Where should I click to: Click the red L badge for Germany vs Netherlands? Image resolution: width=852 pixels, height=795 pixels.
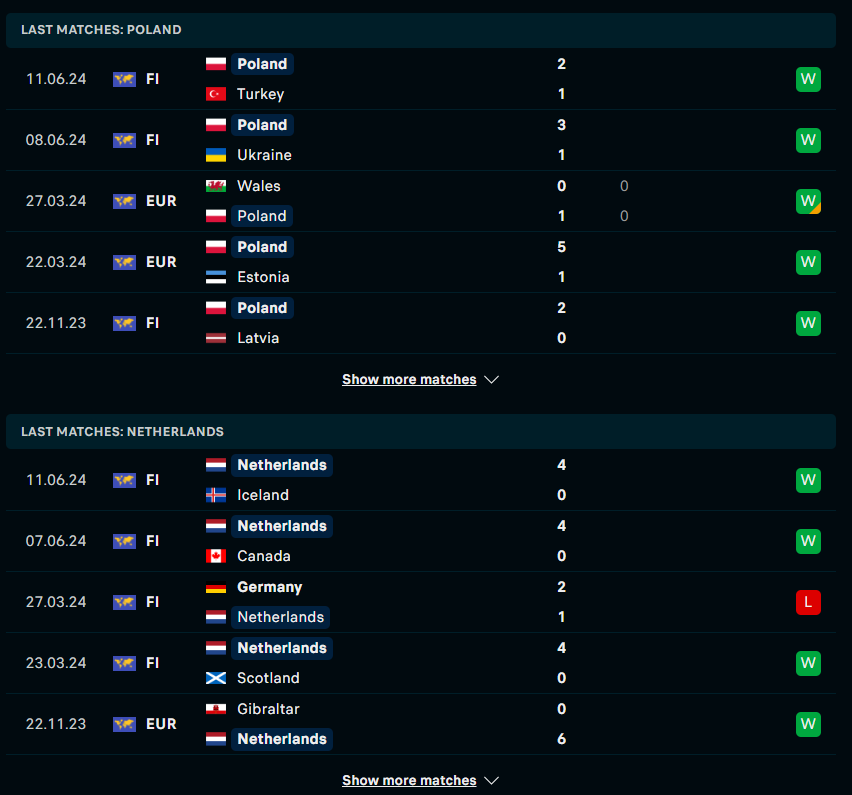pos(808,602)
